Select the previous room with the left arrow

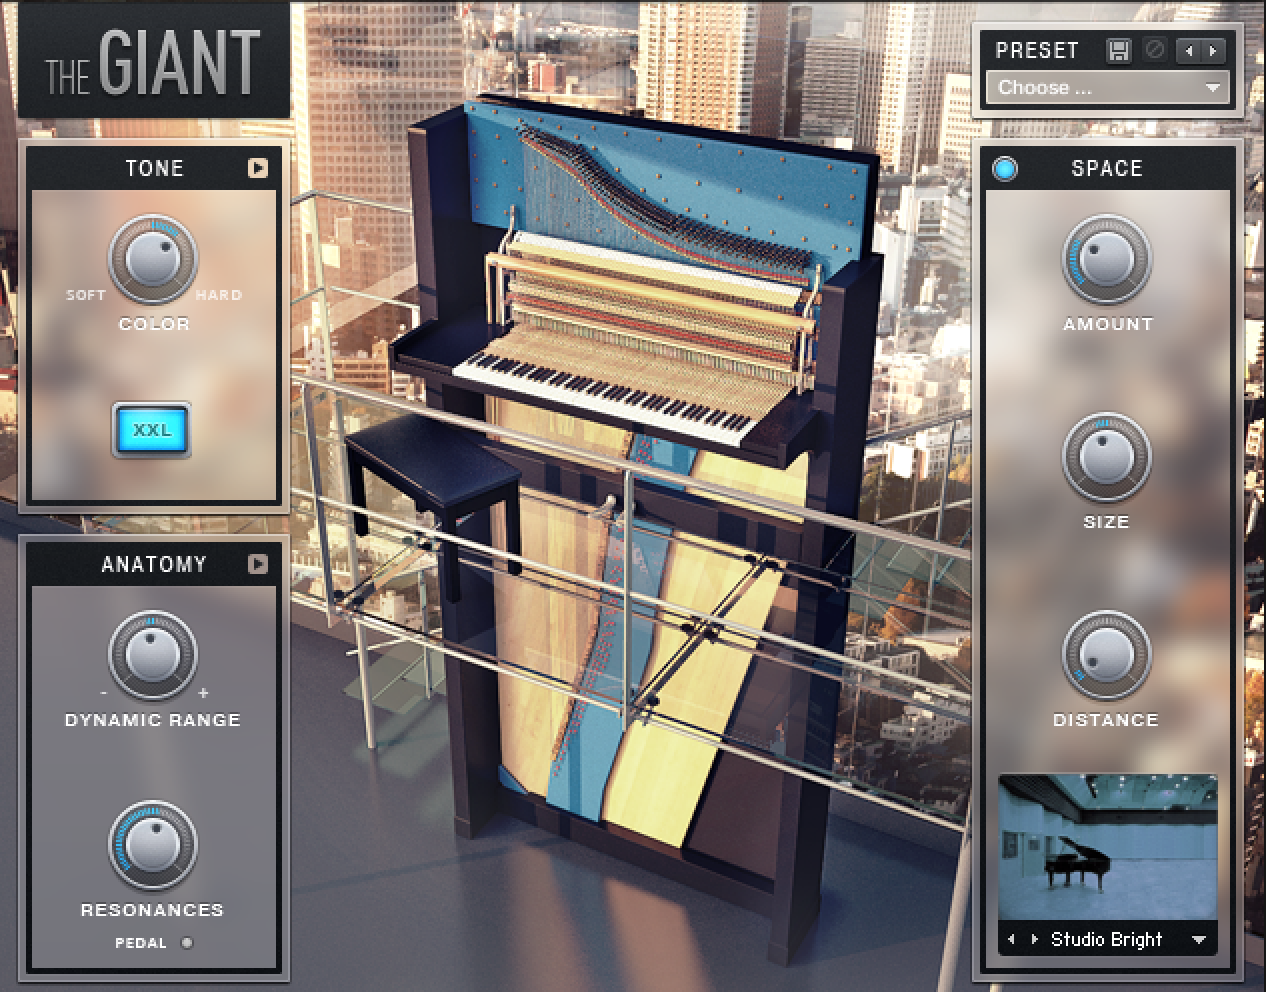click(1012, 940)
